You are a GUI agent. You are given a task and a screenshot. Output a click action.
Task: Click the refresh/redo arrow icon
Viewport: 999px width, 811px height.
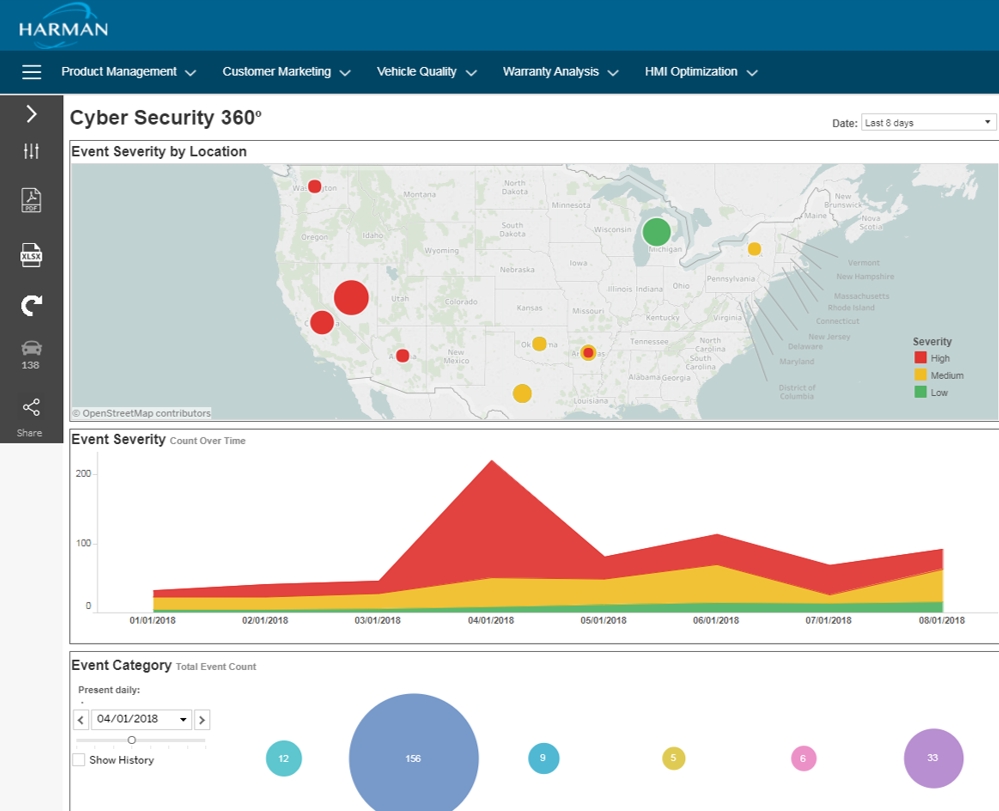click(31, 305)
